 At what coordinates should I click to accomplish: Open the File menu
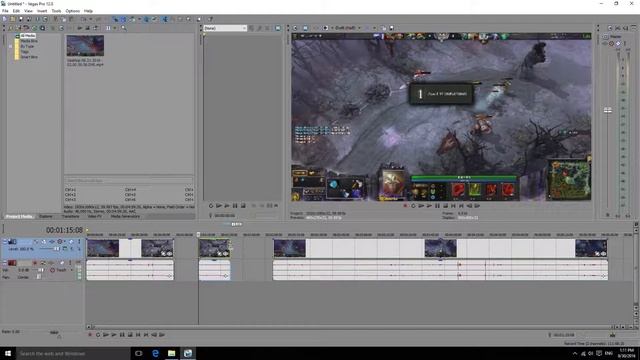pos(5,11)
